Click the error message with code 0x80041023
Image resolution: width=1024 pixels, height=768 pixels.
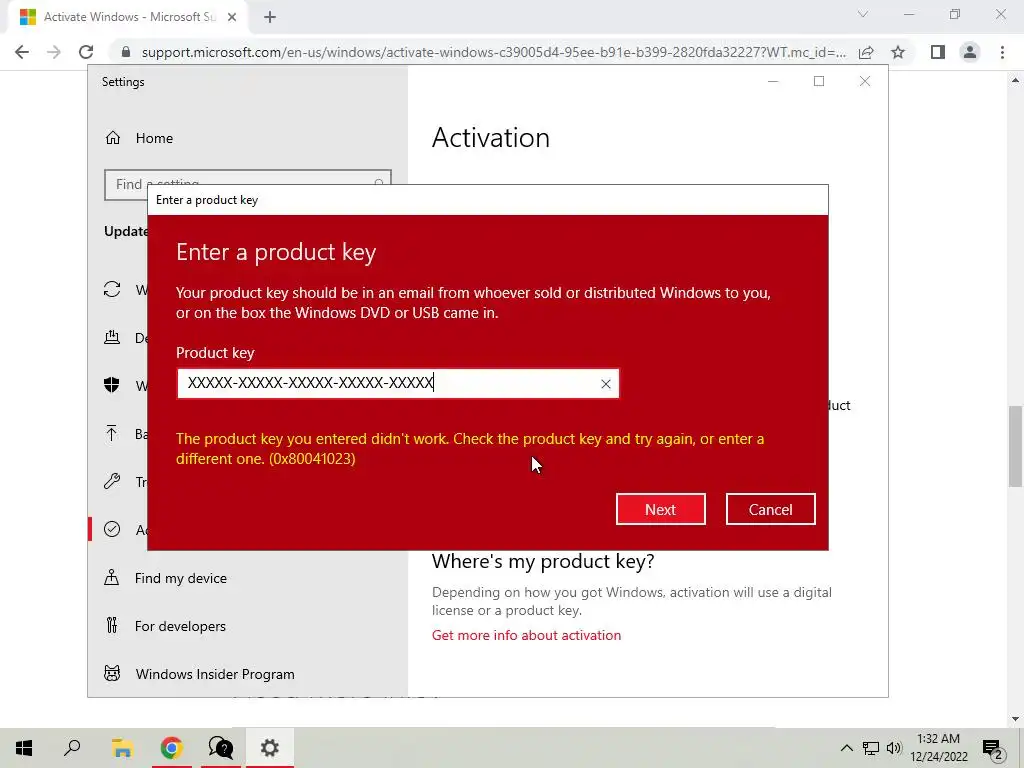[x=470, y=449]
